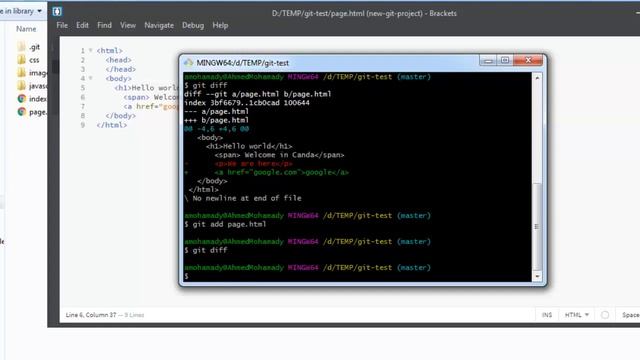Click line number 1 in the gutter
Image resolution: width=640 pixels, height=360 pixels.
click(82, 51)
